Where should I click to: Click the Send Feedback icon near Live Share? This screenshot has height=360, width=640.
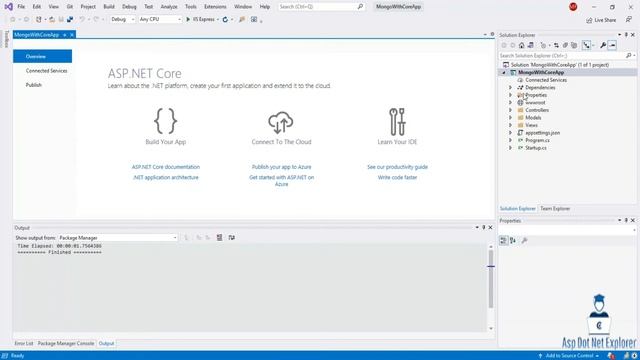(629, 20)
